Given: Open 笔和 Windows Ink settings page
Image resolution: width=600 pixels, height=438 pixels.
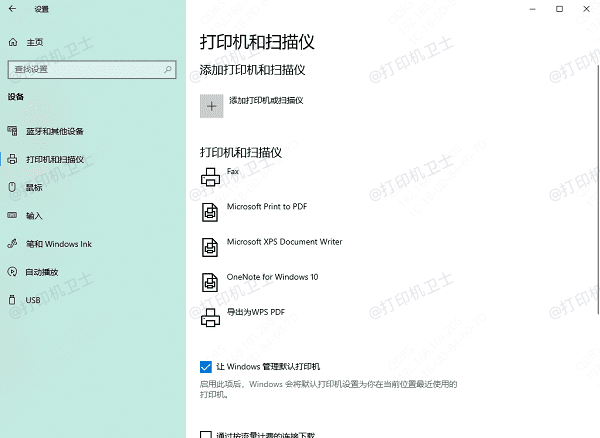Looking at the screenshot, I should point(59,244).
